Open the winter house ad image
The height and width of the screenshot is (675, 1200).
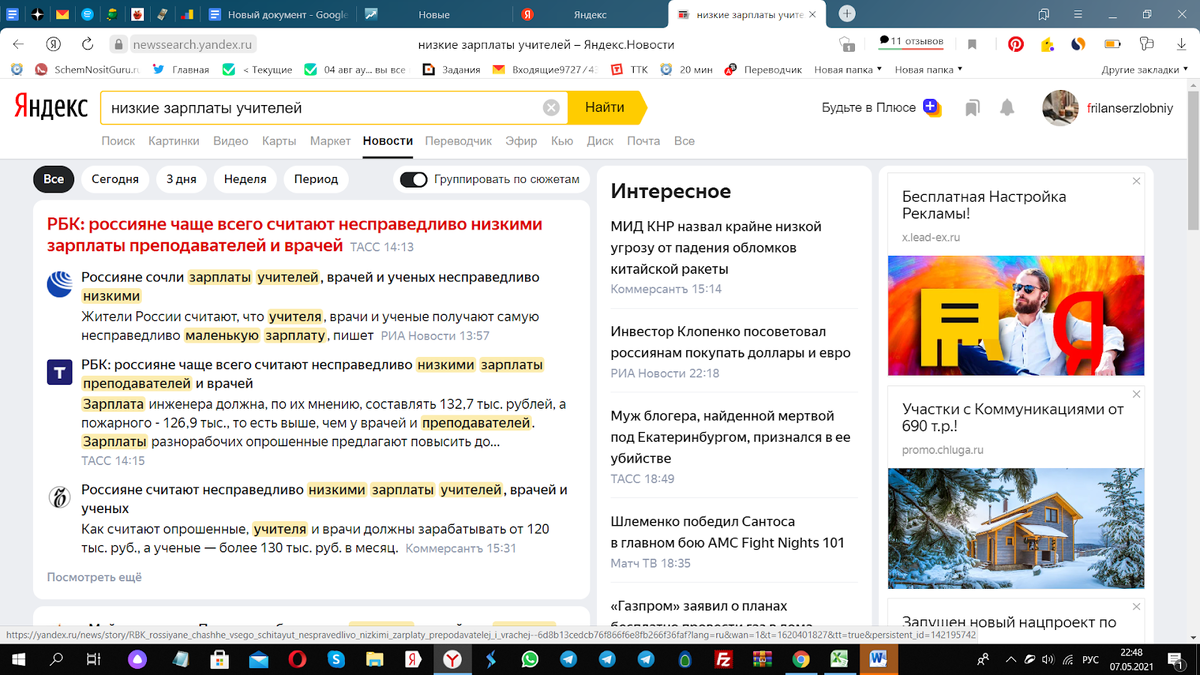click(1015, 529)
